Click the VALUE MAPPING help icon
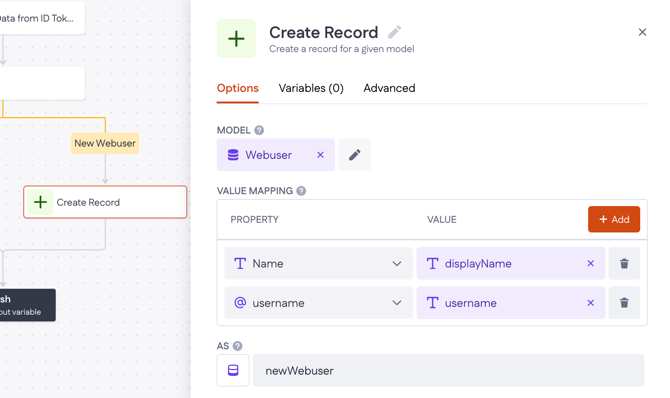 coord(301,191)
